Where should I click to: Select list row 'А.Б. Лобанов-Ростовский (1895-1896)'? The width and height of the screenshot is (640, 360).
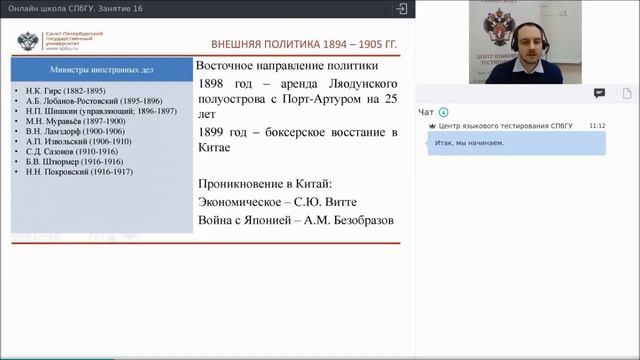click(x=94, y=101)
